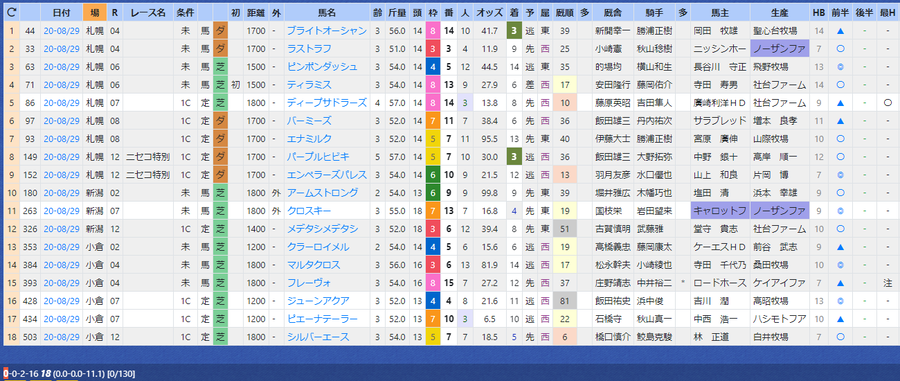Open horse link ティラミス
This screenshot has height=381, width=900.
[x=309, y=85]
